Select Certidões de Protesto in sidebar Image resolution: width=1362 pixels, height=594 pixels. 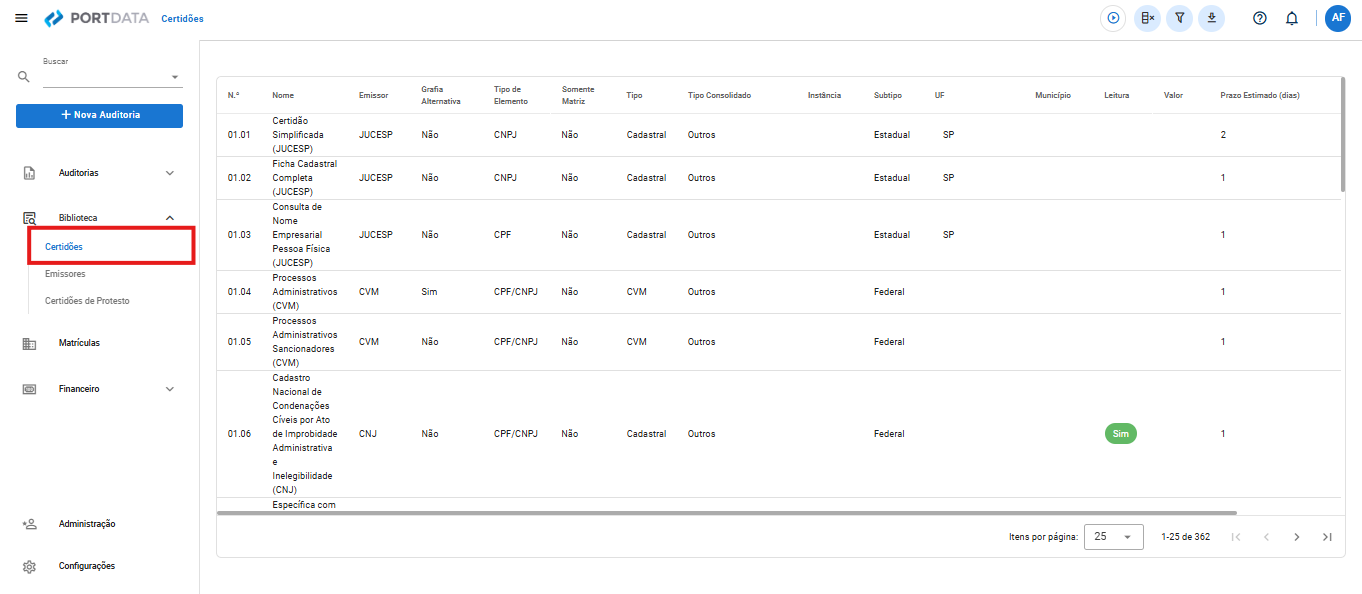(87, 301)
